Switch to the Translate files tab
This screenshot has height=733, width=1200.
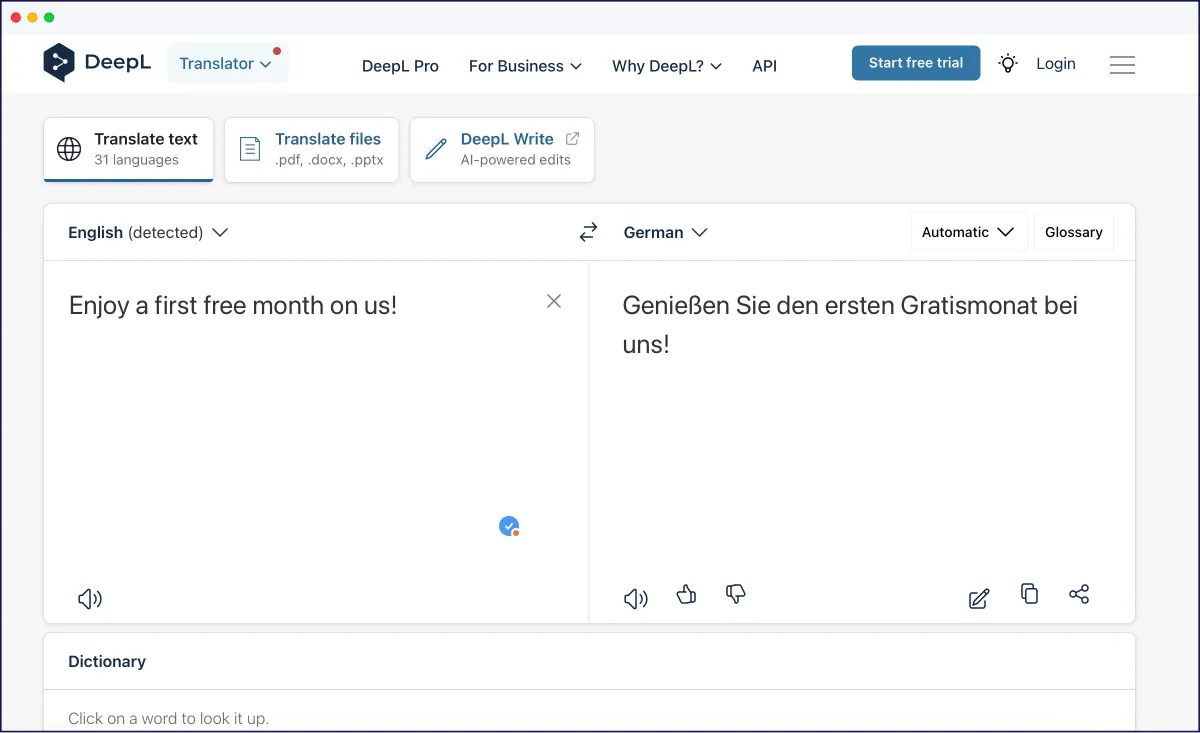[x=311, y=149]
